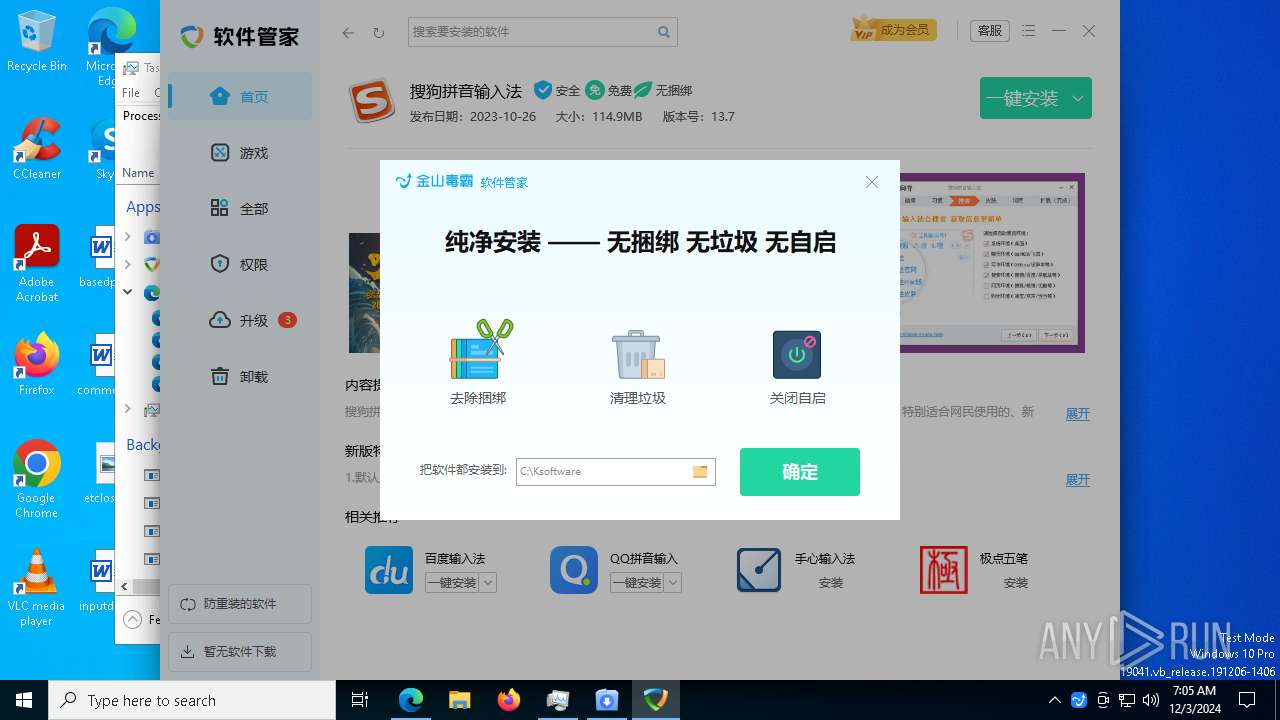This screenshot has height=720, width=1280.
Task: Click the taskbar search box
Action: pos(192,700)
